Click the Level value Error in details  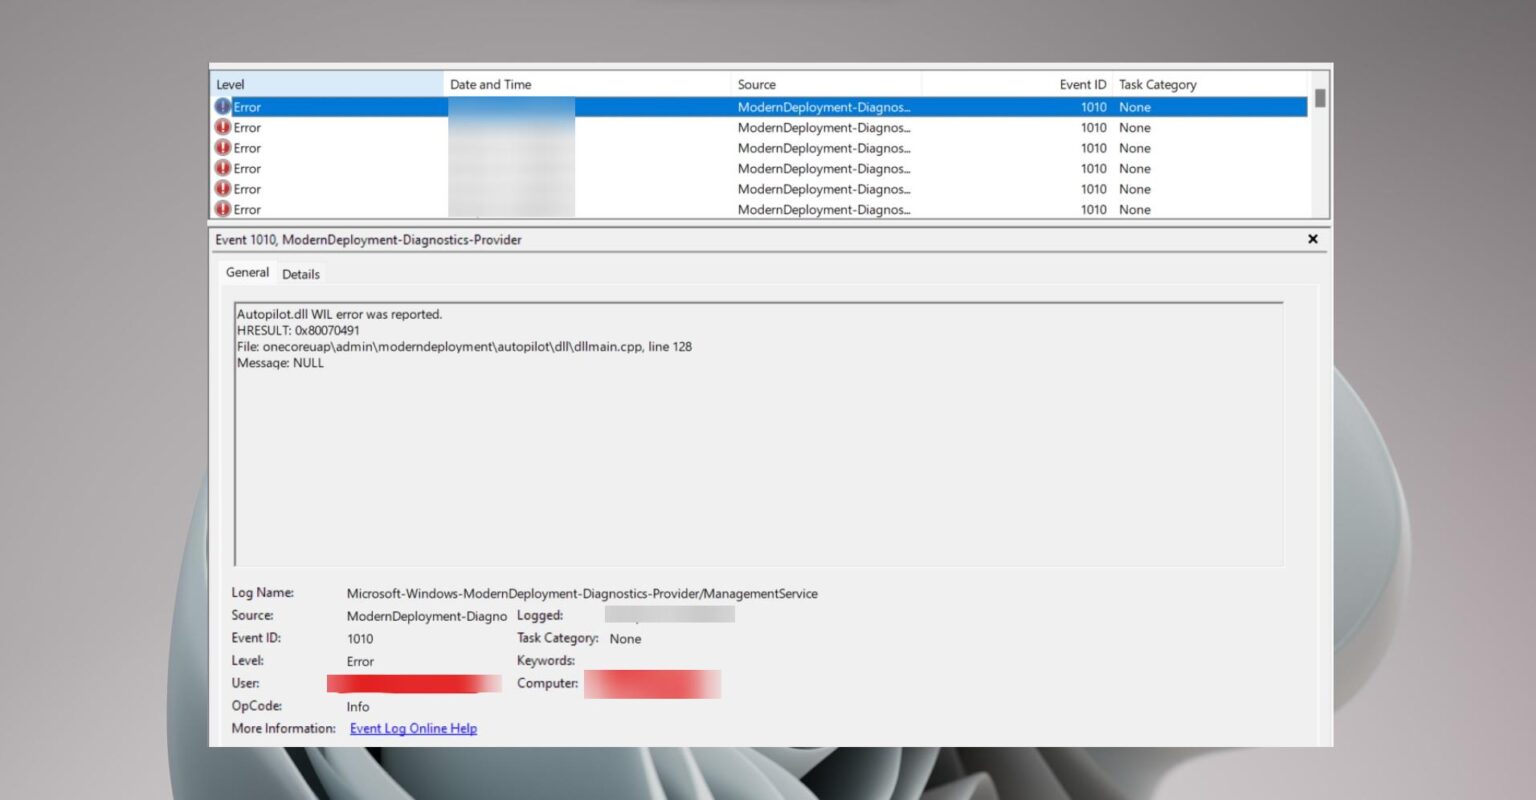(x=360, y=661)
